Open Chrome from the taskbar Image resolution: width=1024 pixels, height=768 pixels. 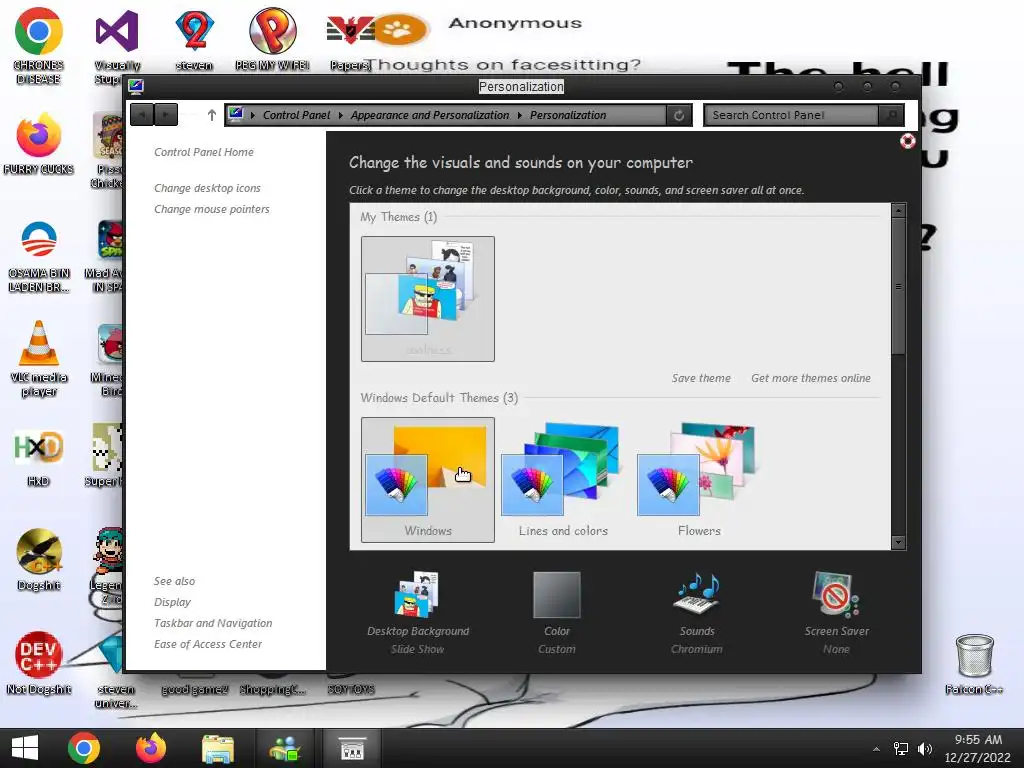[84, 748]
